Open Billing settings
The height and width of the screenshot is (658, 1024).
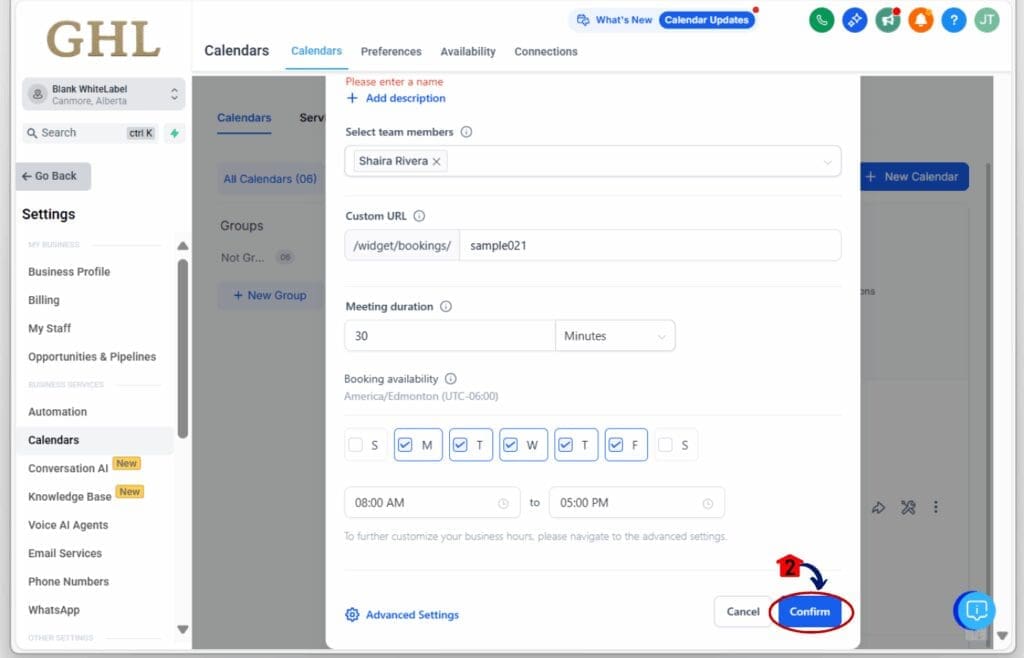click(x=44, y=300)
